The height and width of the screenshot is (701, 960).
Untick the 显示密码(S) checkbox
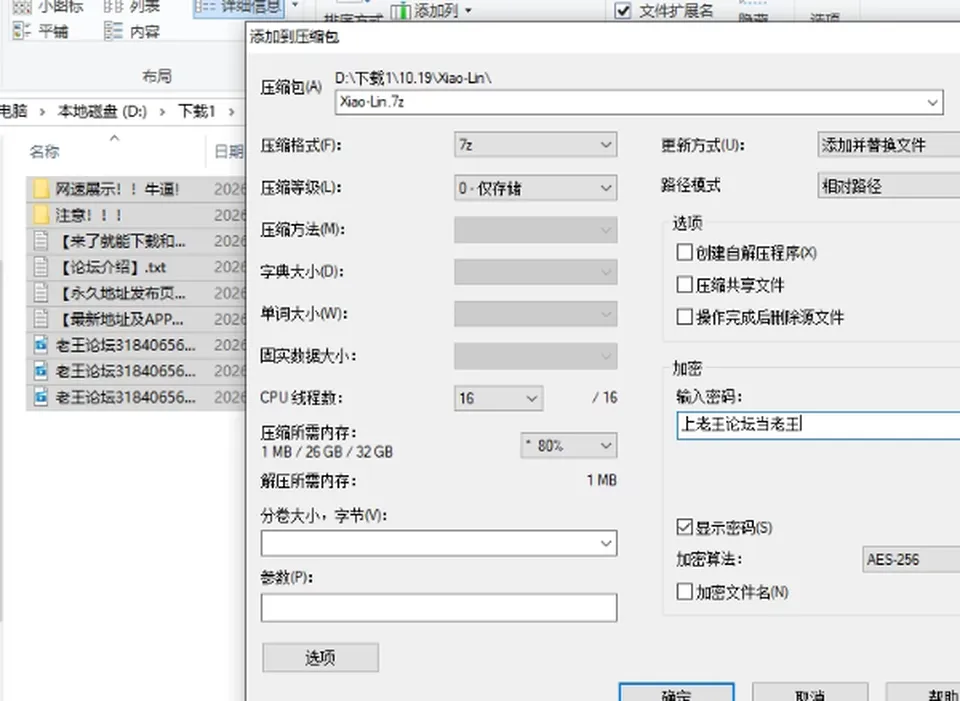click(x=684, y=527)
